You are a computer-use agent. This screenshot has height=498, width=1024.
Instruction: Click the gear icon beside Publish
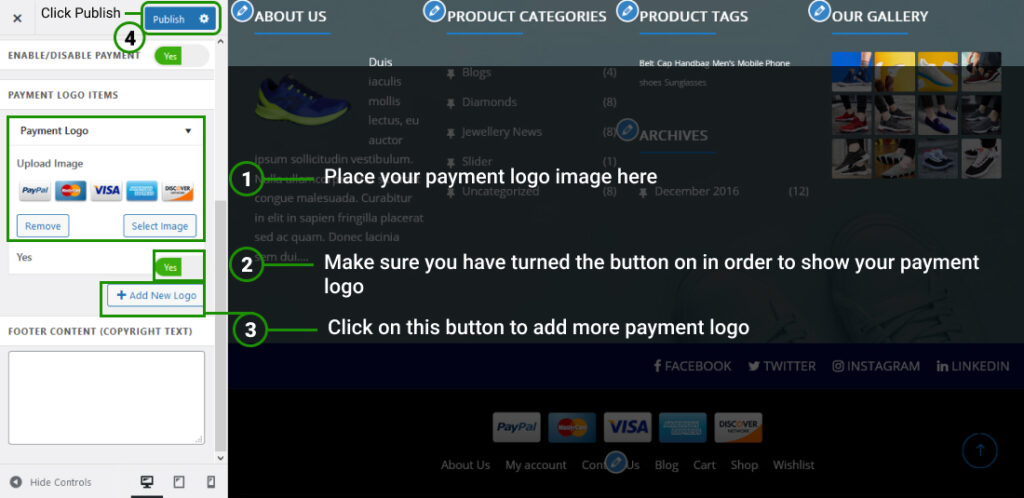tap(204, 19)
